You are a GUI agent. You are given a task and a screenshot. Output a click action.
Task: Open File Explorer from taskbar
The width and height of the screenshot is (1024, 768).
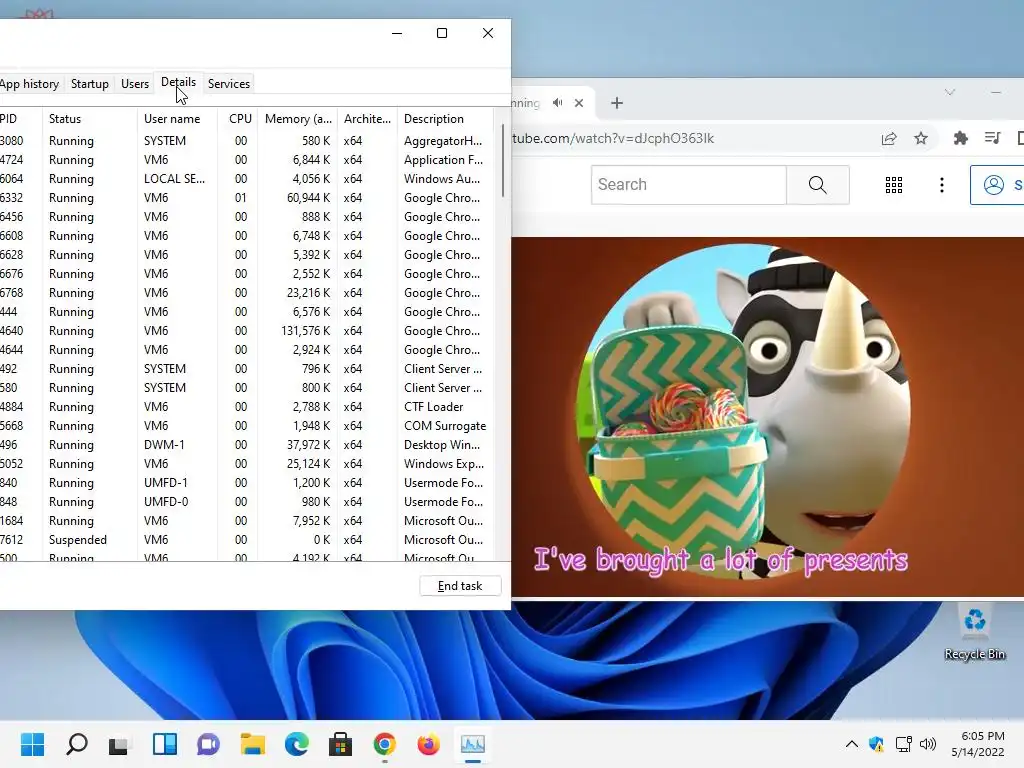point(252,744)
